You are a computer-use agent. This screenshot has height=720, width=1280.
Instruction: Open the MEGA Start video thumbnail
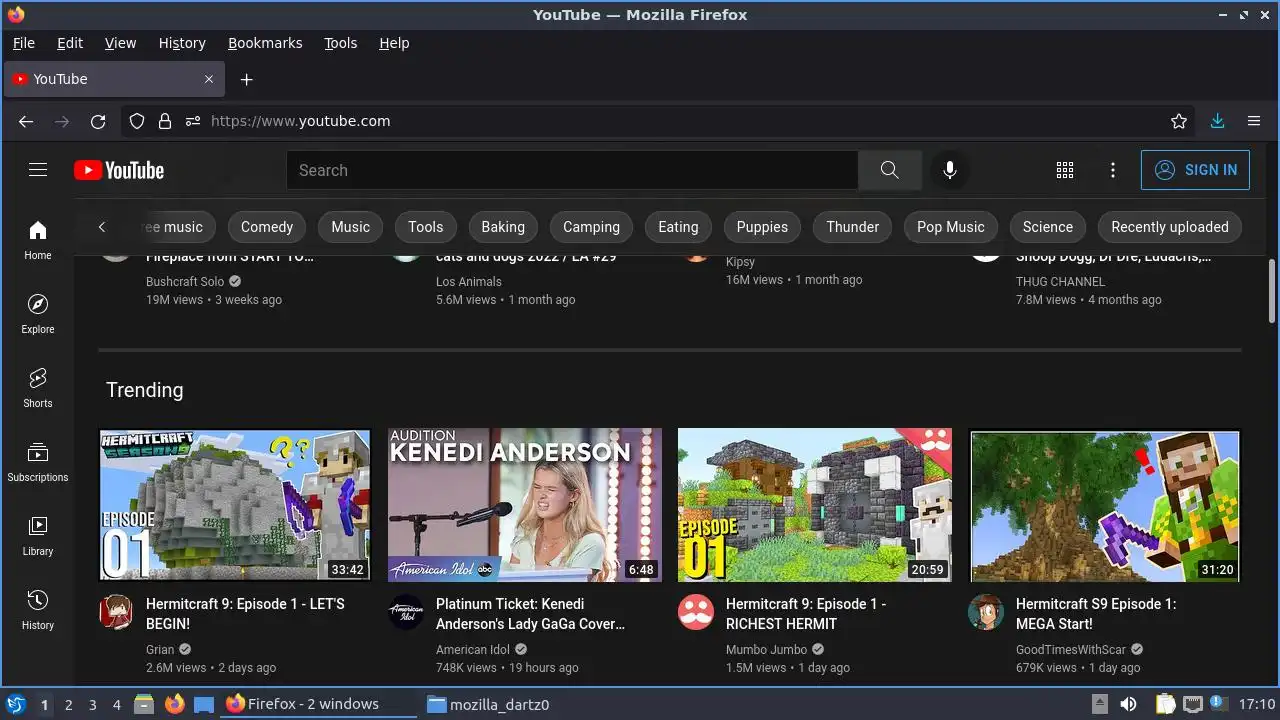(x=1105, y=505)
